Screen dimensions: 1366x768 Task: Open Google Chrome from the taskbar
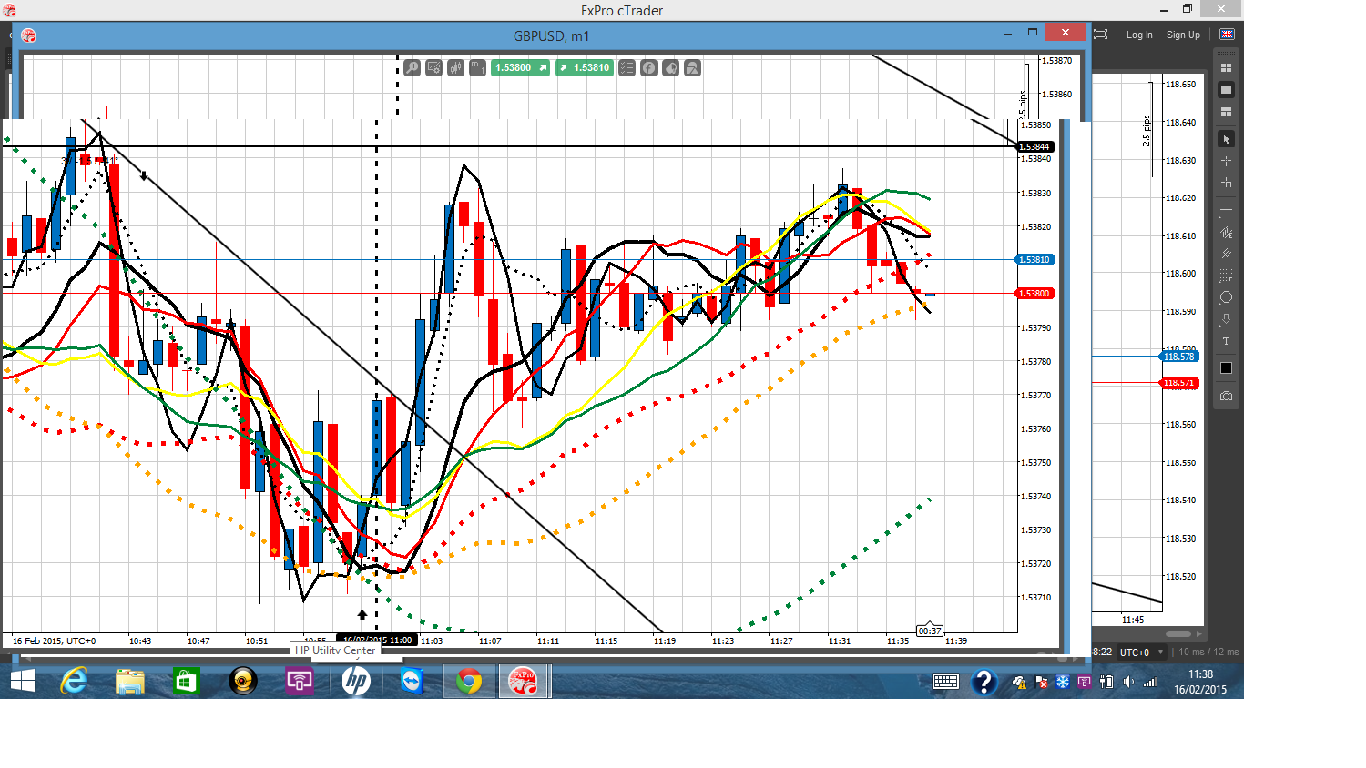click(x=468, y=682)
